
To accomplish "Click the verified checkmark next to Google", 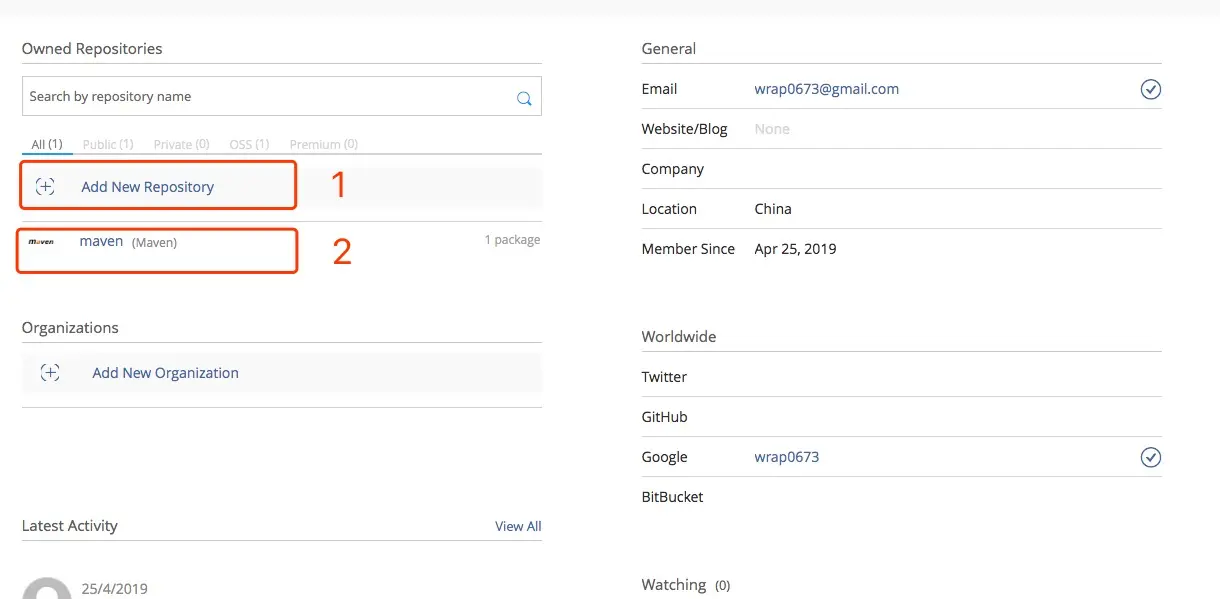I will click(1151, 458).
